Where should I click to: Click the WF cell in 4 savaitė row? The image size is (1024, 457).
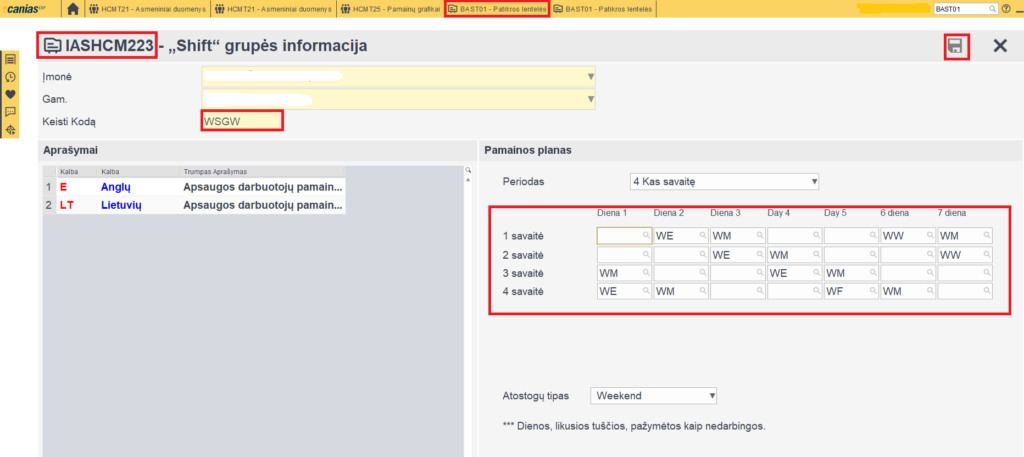[x=846, y=291]
